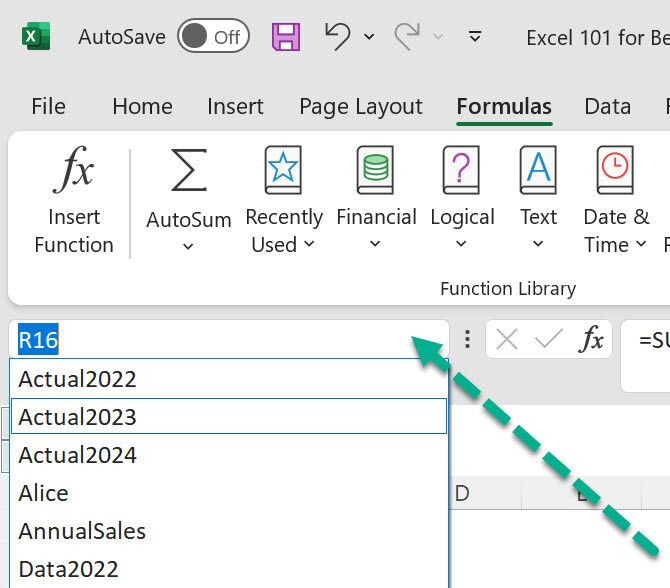Click the Save icon in title bar

[286, 37]
